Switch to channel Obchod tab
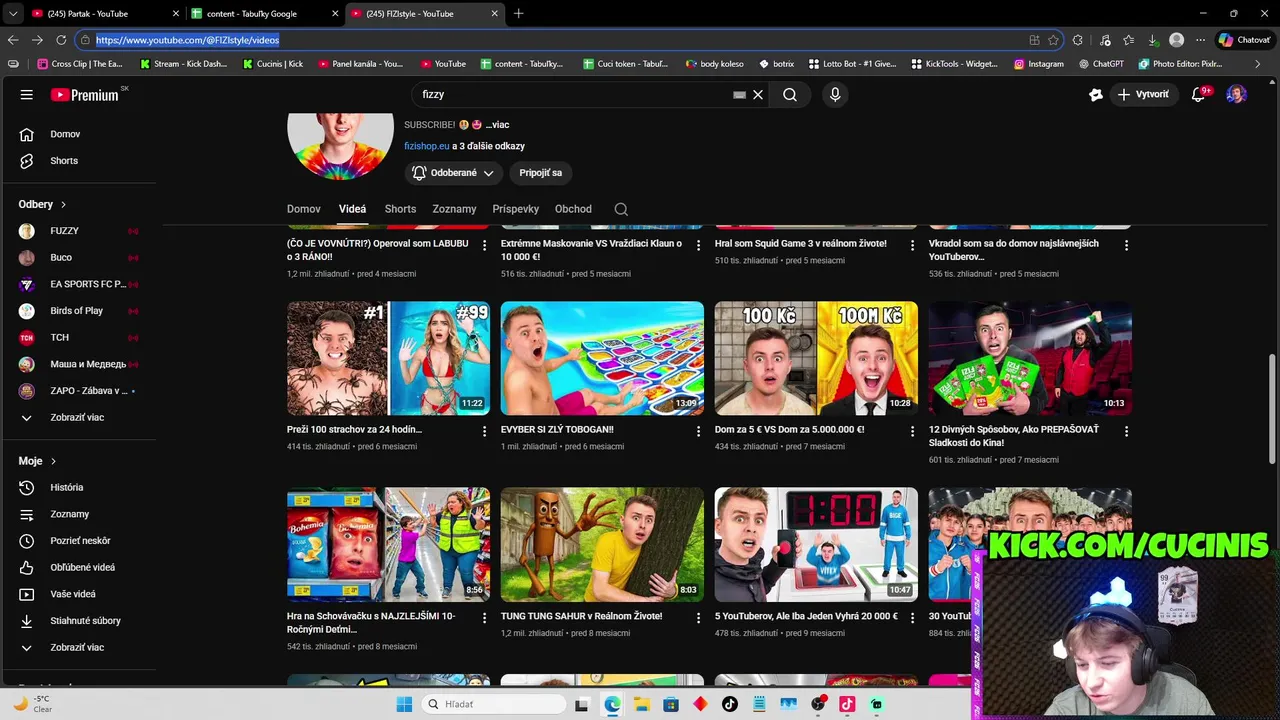Image resolution: width=1280 pixels, height=720 pixels. [573, 209]
